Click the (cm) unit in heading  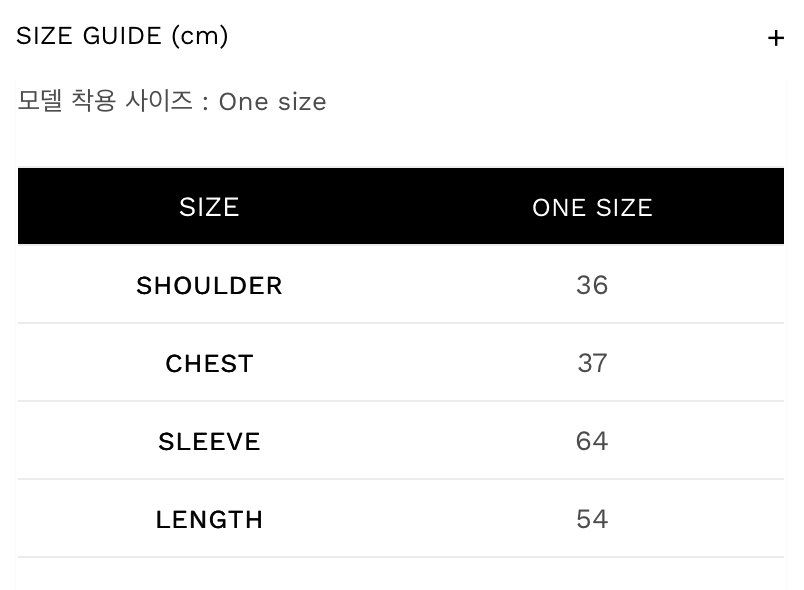(x=200, y=37)
